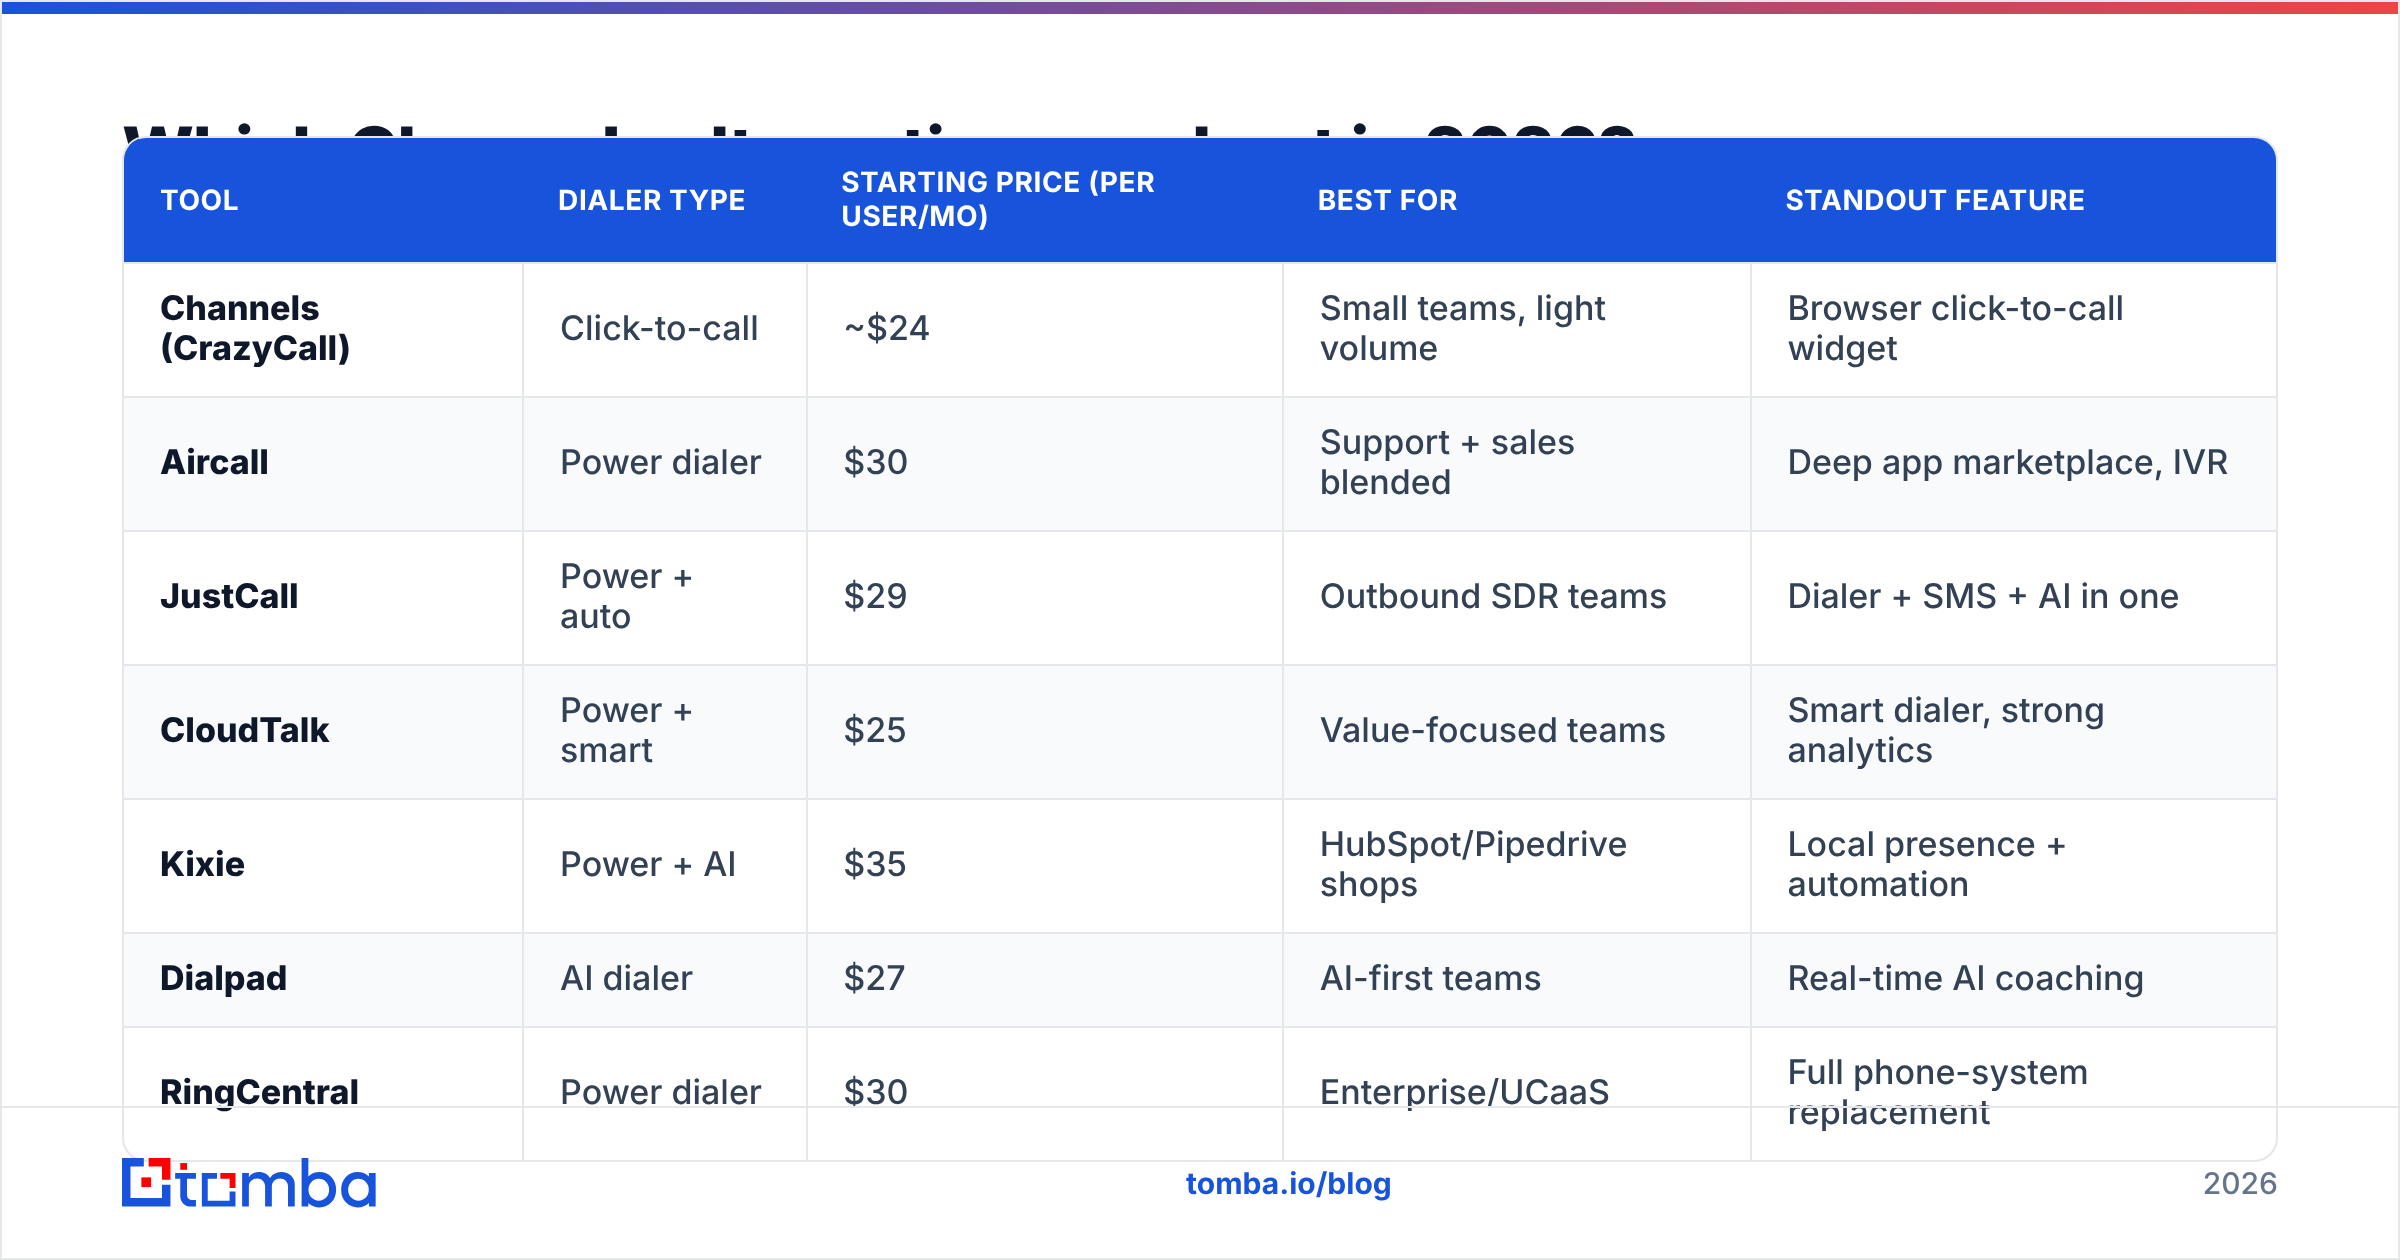Click the ~$24 price cell
This screenshot has width=2400, height=1260.
tap(886, 328)
